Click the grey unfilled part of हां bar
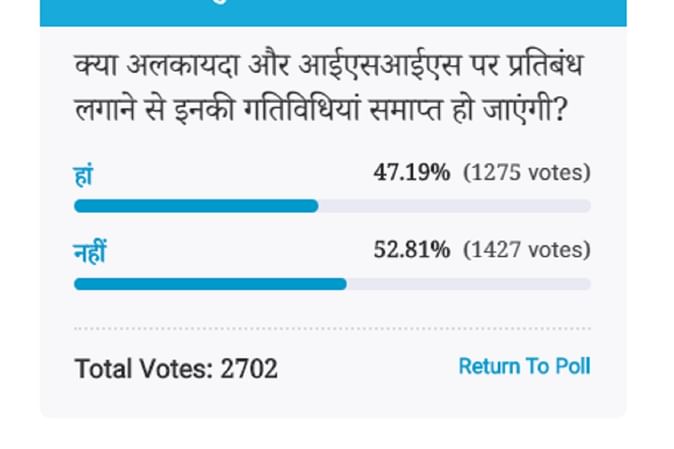The height and width of the screenshot is (449, 674). 454,206
